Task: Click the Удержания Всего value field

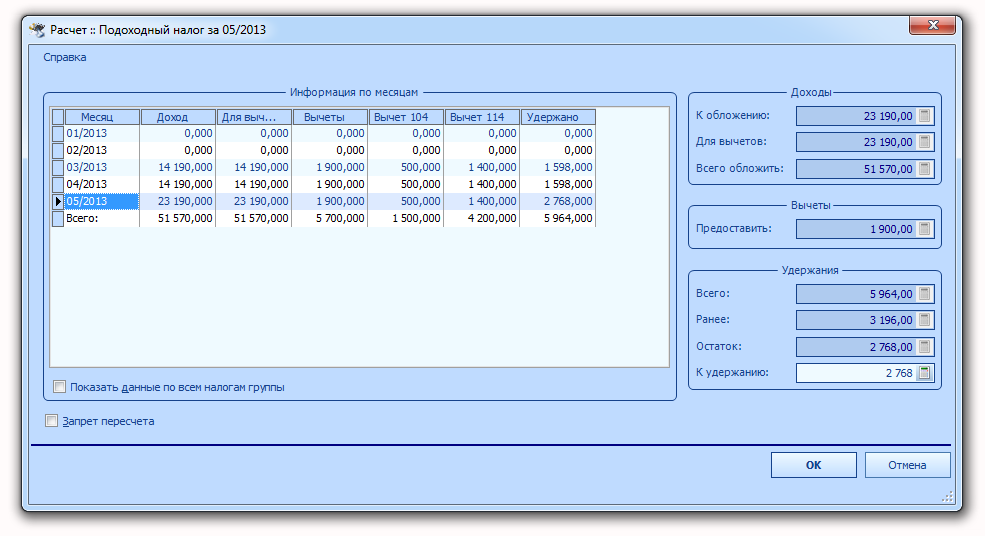Action: (x=857, y=293)
